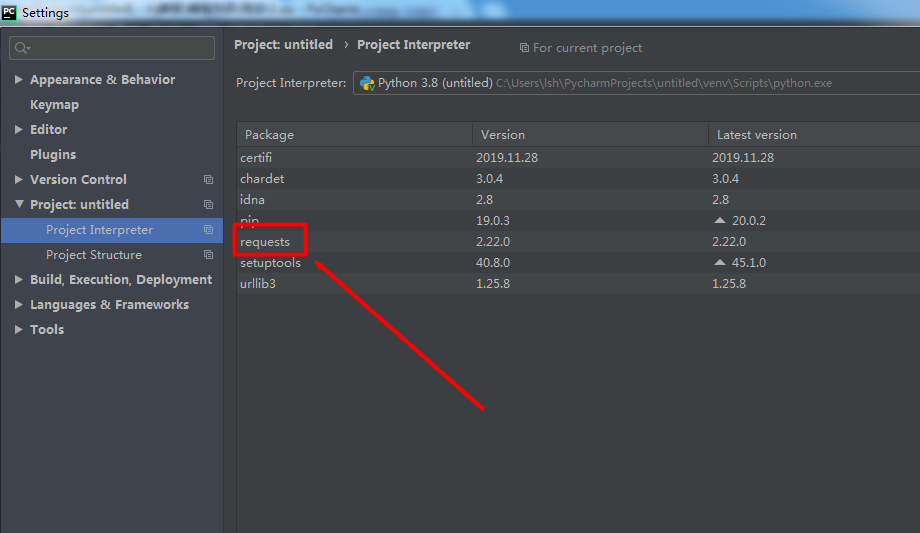The height and width of the screenshot is (533, 920).
Task: Sort by Package column header
Action: (354, 134)
